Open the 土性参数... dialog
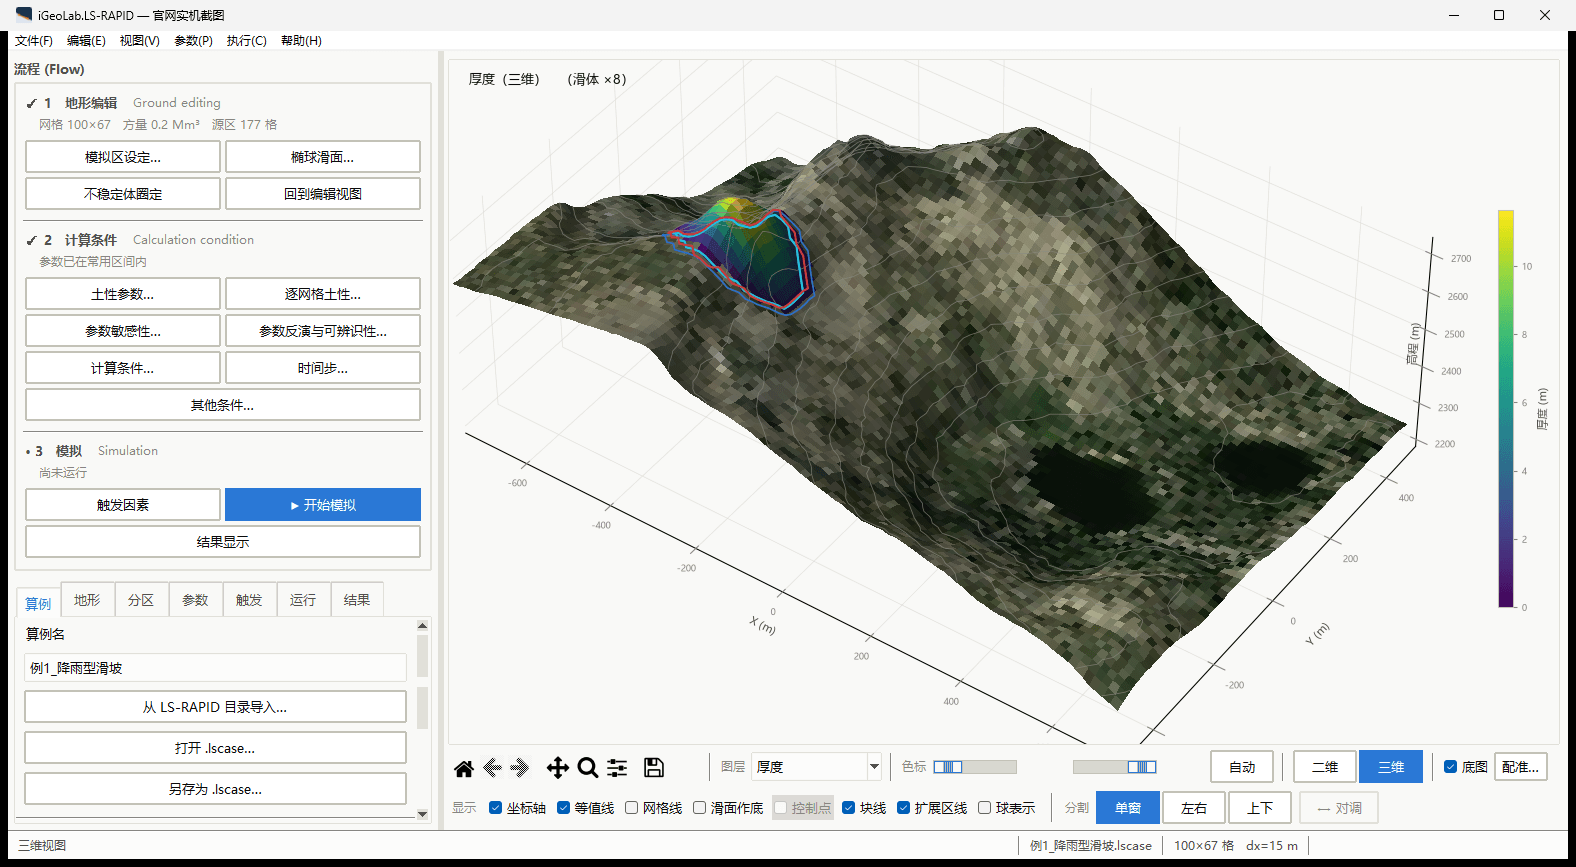The width and height of the screenshot is (1576, 867). tap(123, 294)
